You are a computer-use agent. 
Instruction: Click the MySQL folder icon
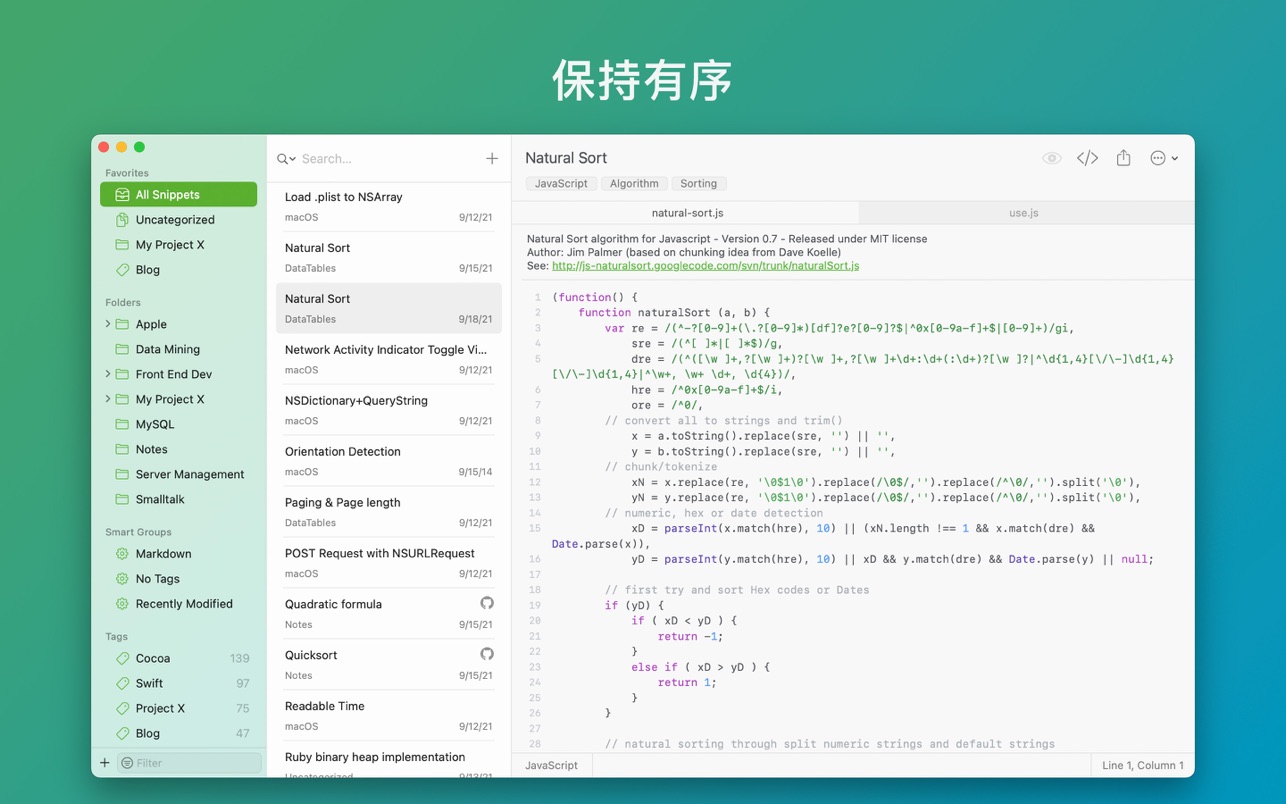click(122, 424)
